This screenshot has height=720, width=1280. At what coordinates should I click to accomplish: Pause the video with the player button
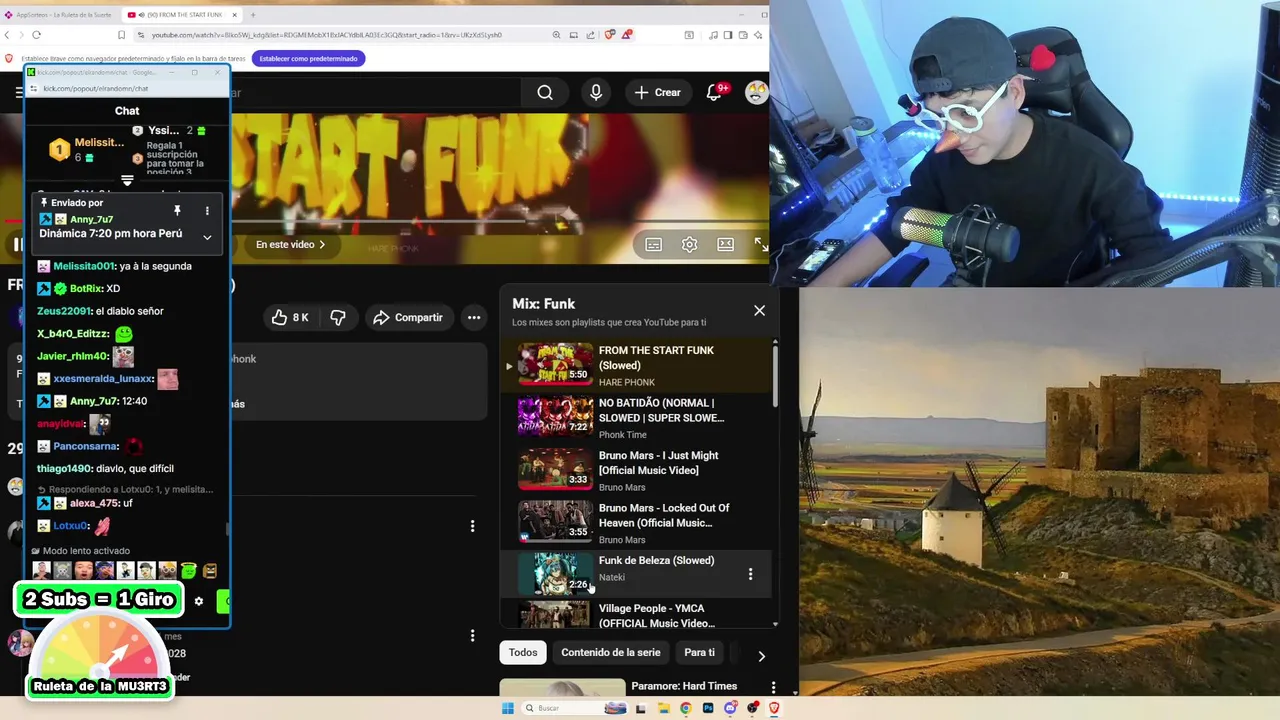point(17,244)
